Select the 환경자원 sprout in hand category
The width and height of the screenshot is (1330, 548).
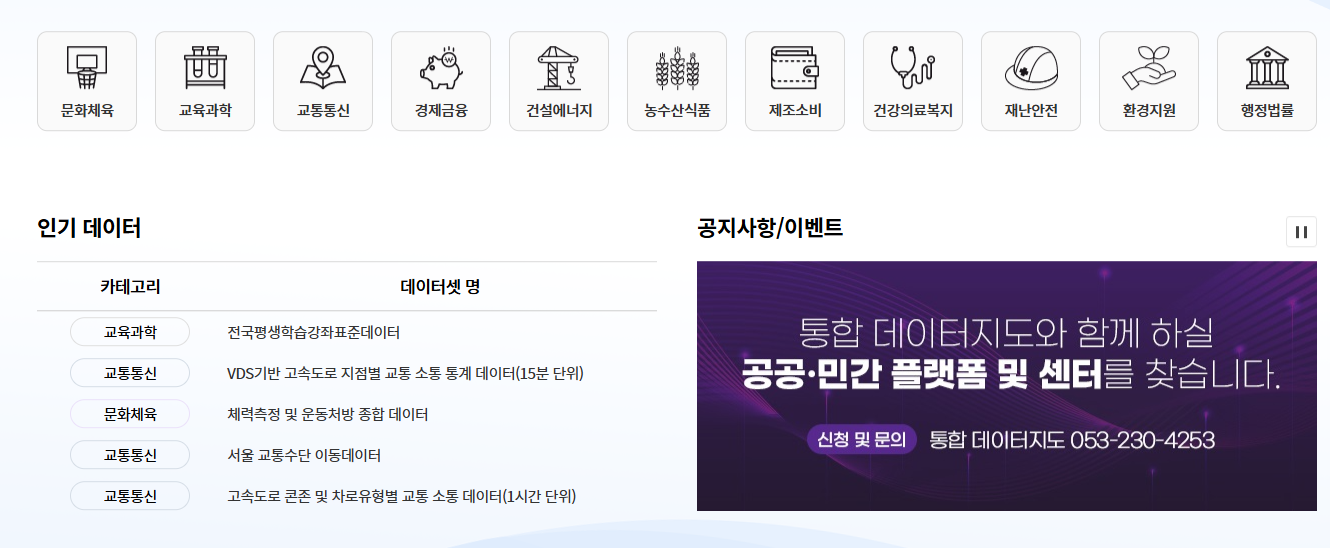[1149, 81]
